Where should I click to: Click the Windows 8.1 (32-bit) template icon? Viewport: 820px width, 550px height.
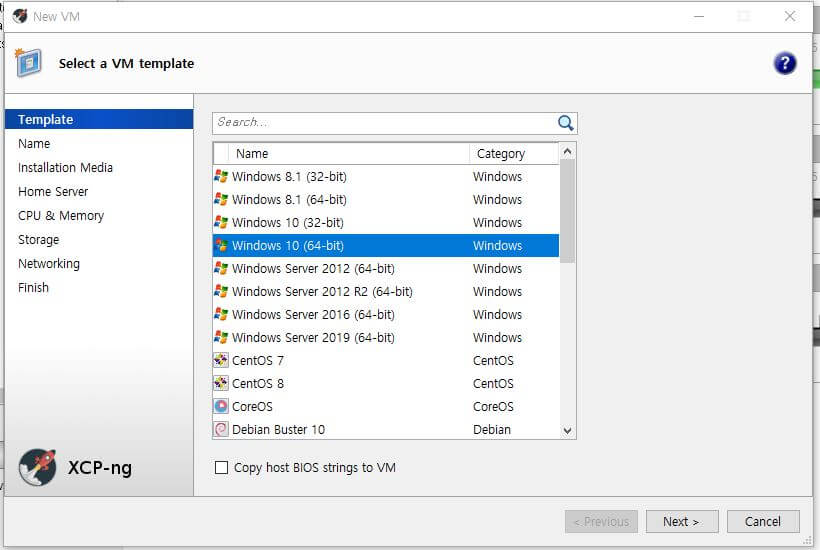[221, 177]
